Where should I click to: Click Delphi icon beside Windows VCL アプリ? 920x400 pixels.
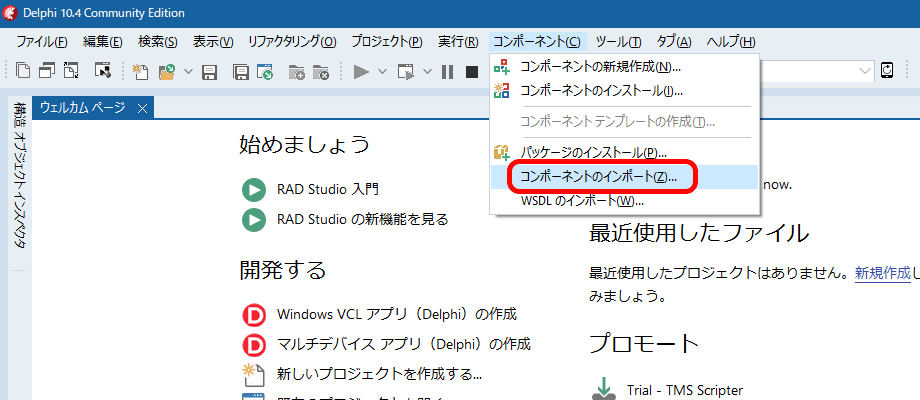pos(253,314)
